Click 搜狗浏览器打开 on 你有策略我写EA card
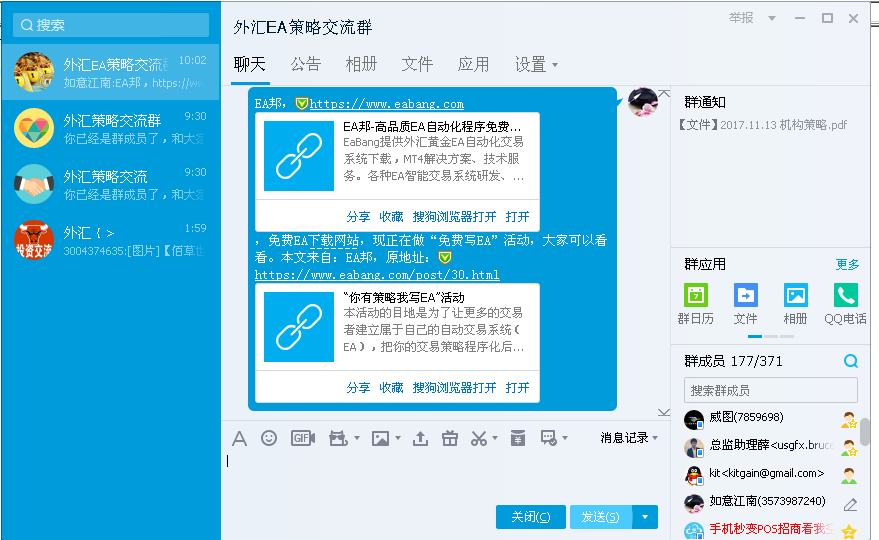The height and width of the screenshot is (540, 879). (x=455, y=388)
